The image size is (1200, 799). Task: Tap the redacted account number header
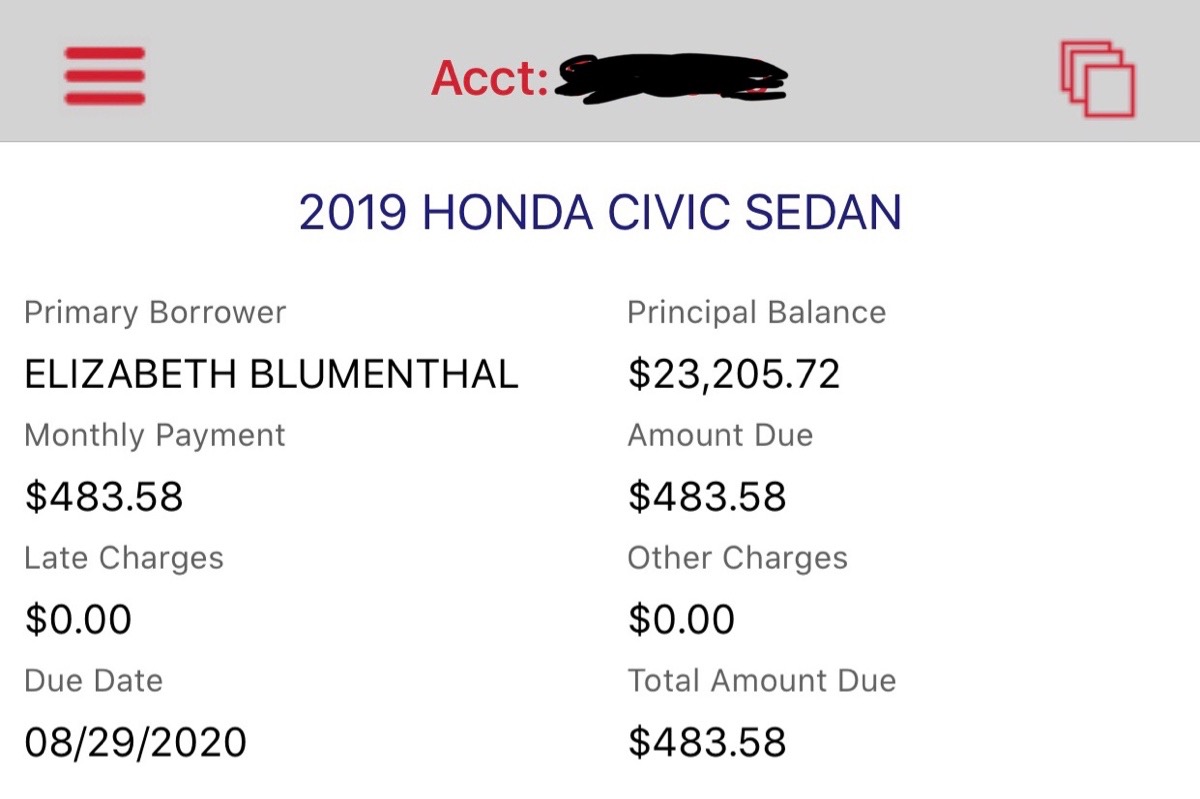click(x=610, y=78)
